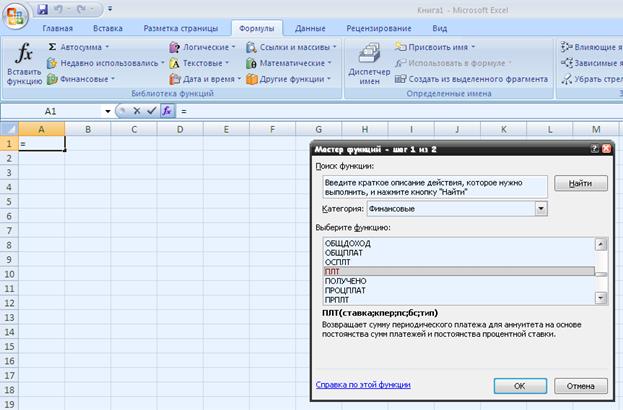Click the Office button logo

click(x=15, y=16)
